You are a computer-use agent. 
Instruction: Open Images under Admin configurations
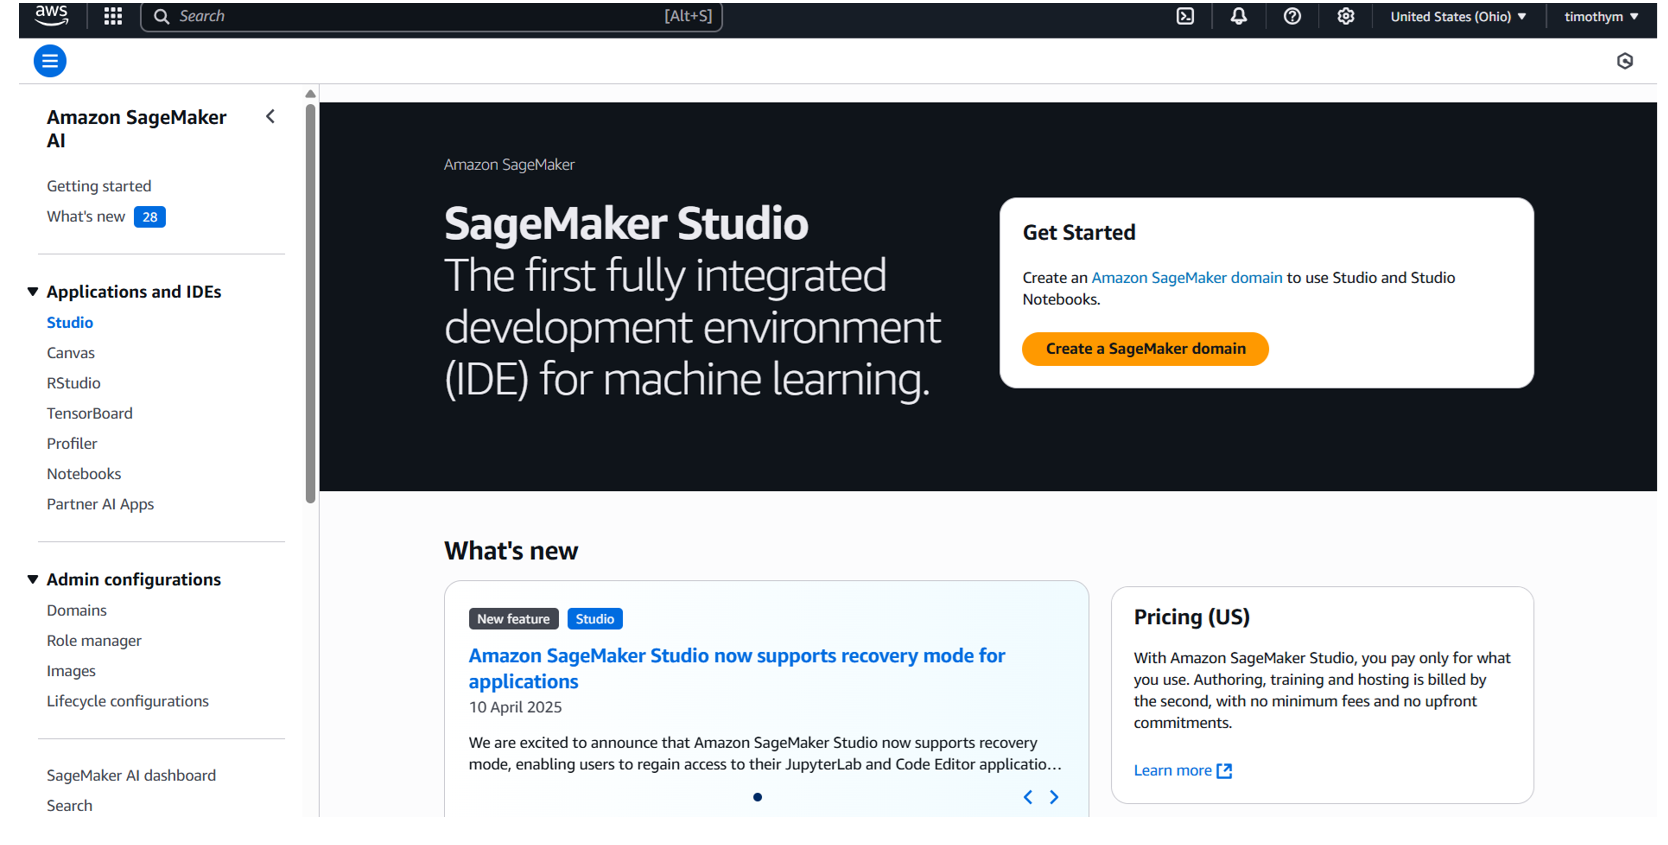pyautogui.click(x=71, y=671)
